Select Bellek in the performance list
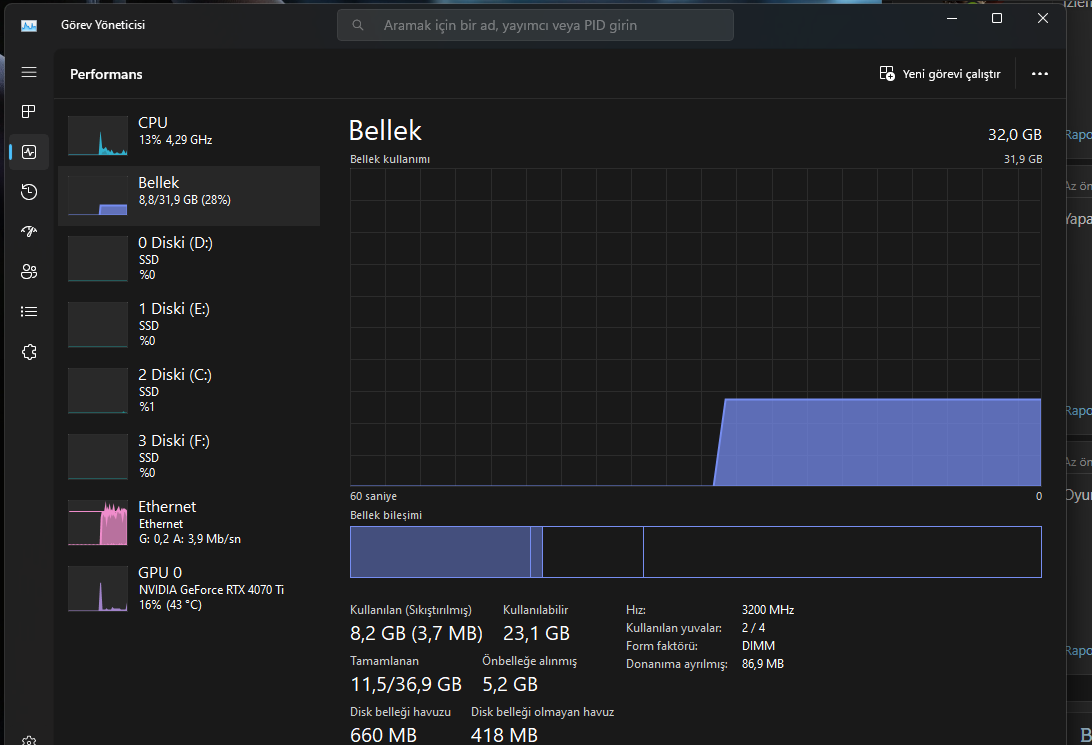The image size is (1092, 745). click(x=189, y=196)
